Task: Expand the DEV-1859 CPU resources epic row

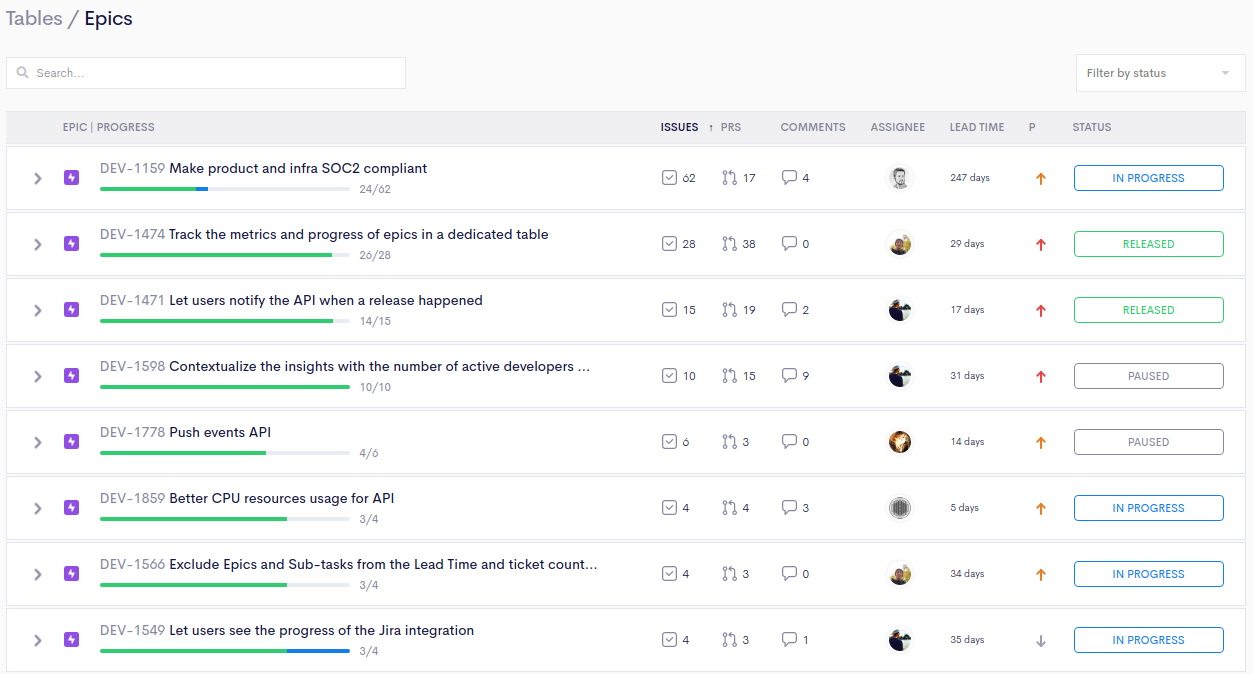Action: tap(37, 508)
